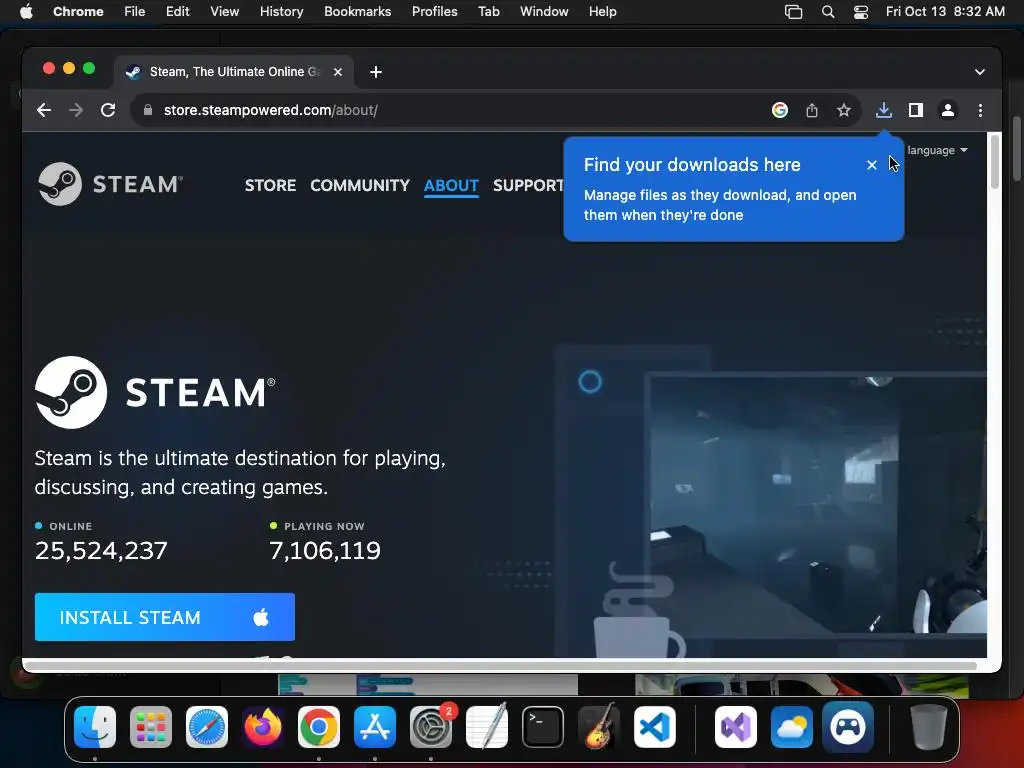Open Trash from the dock

929,727
